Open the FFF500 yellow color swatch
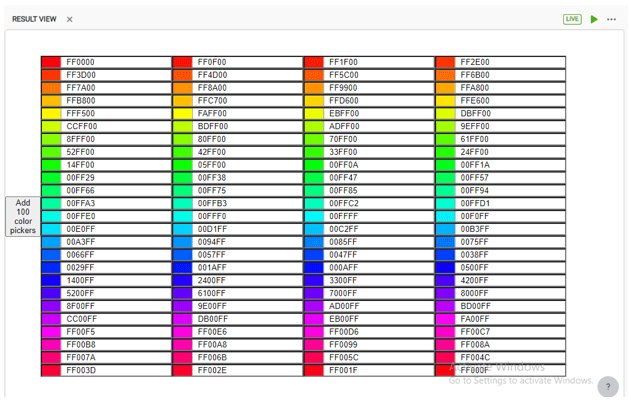Image resolution: width=629 pixels, height=406 pixels. 51,114
